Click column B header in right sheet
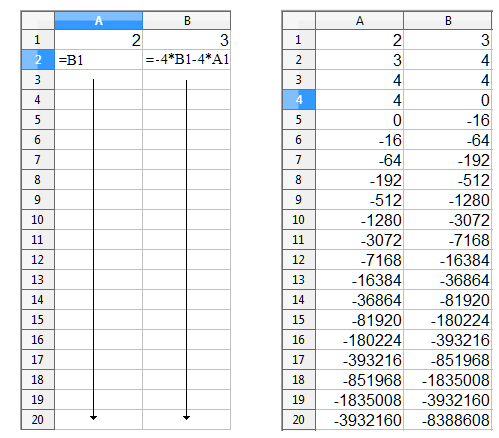This screenshot has height=438, width=499. [448, 21]
